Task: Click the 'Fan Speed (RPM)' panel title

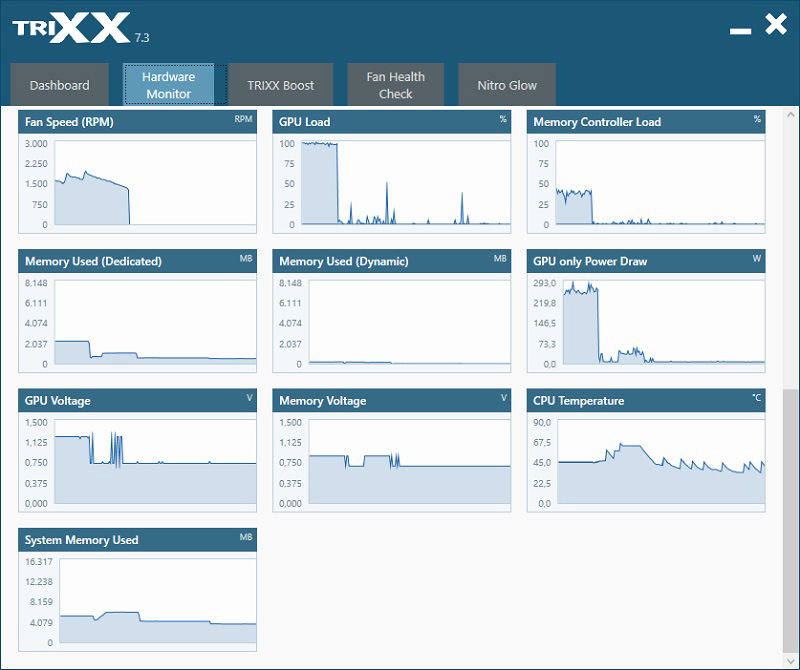Action: [x=69, y=122]
